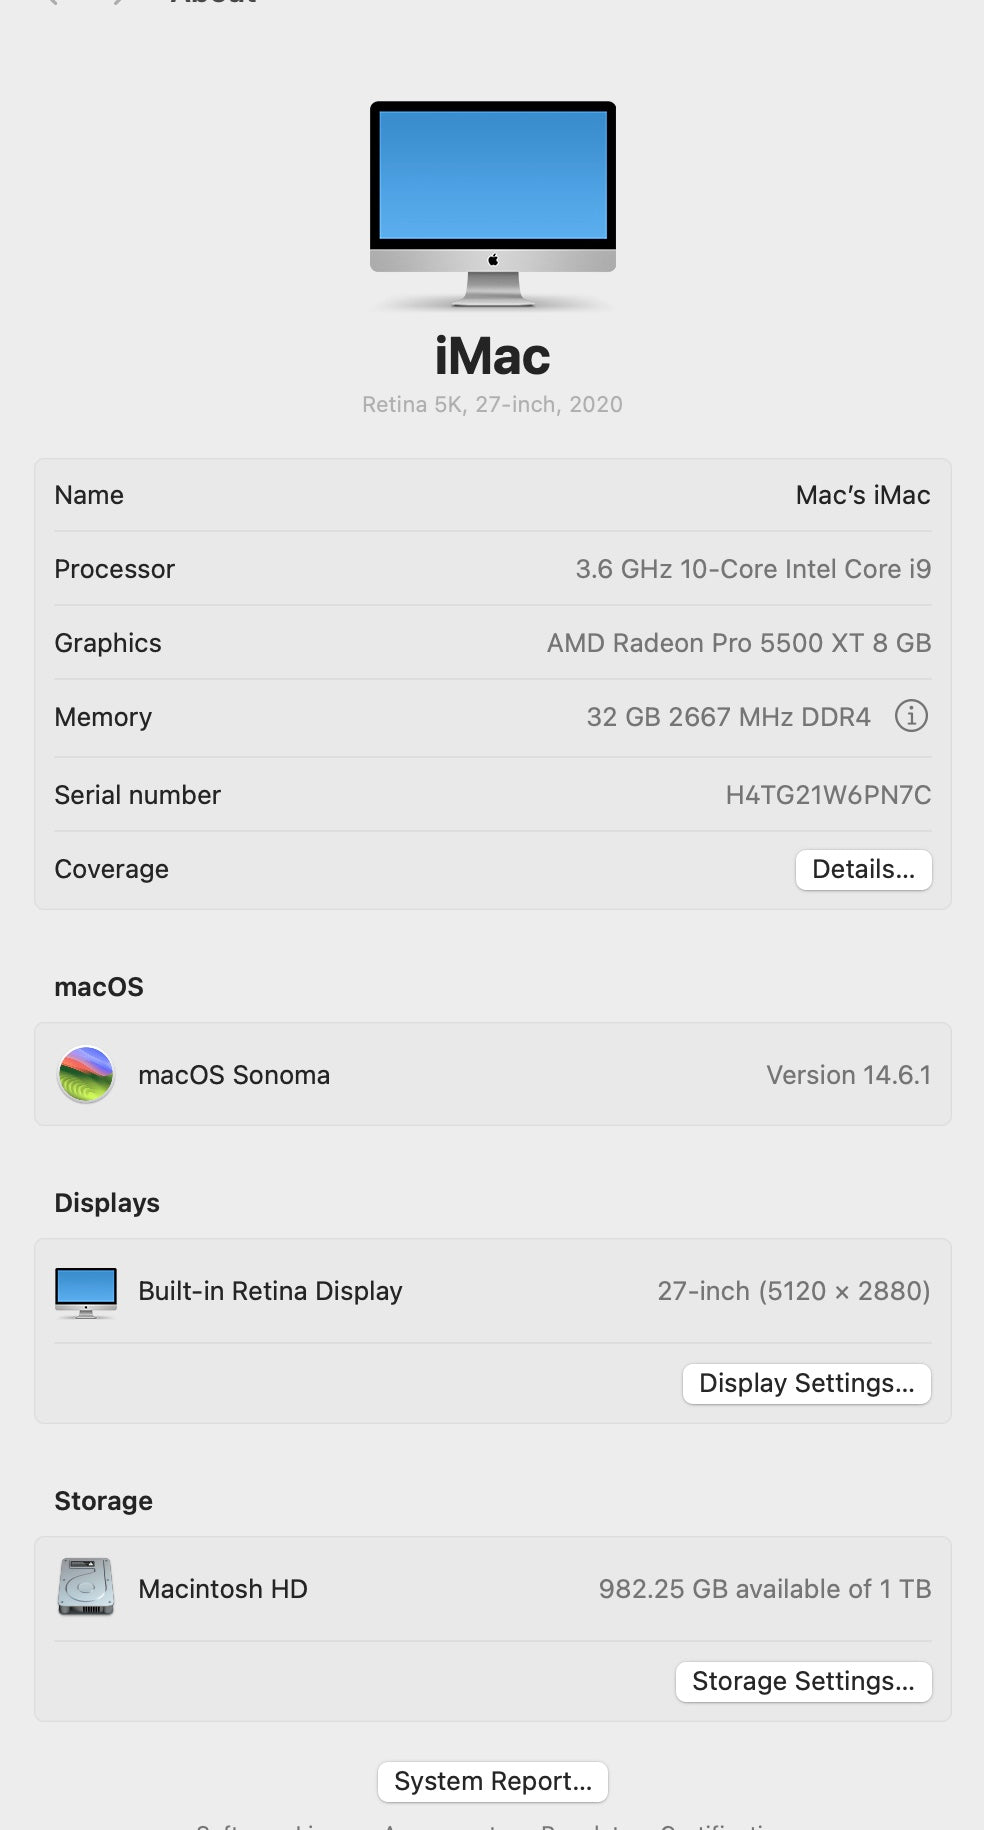984x1830 pixels.
Task: Open the Memory info circle icon
Action: 911,716
